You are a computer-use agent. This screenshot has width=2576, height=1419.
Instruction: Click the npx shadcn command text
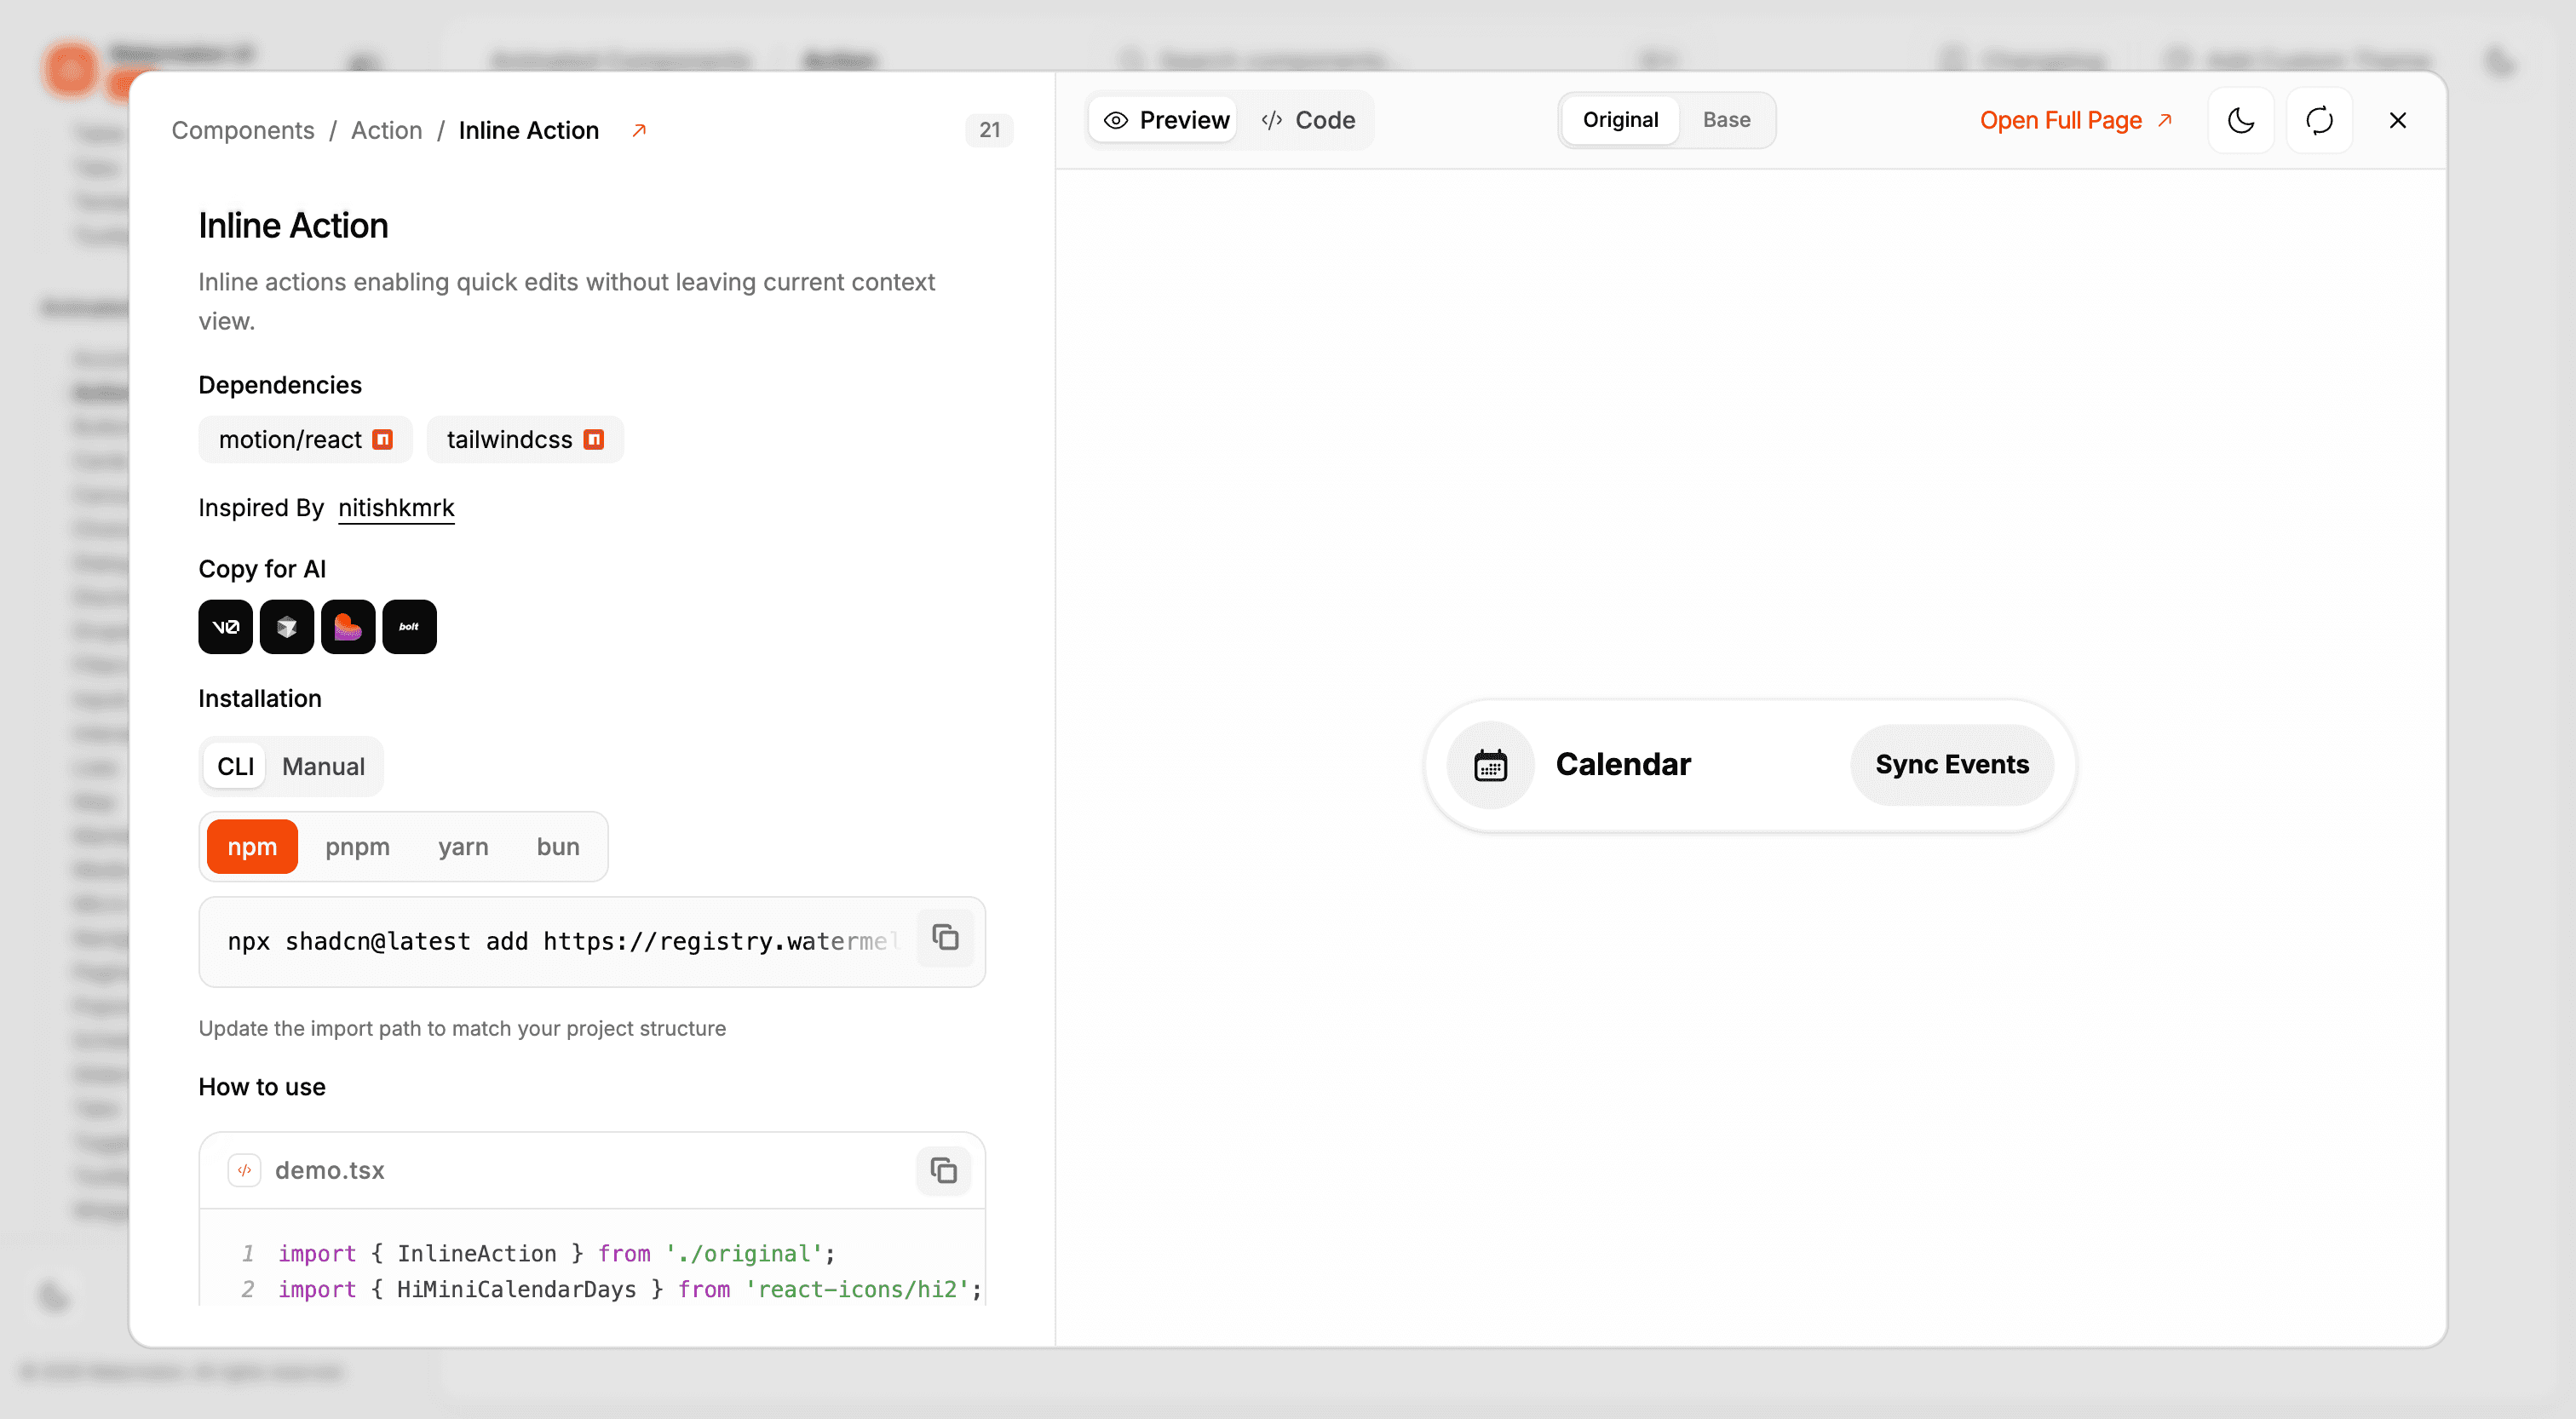[x=564, y=942]
